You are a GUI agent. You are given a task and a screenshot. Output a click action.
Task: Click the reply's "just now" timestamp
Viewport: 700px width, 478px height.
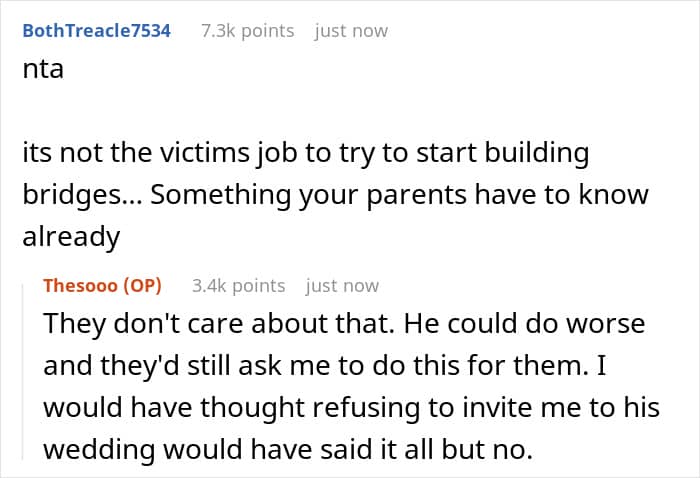pos(343,286)
